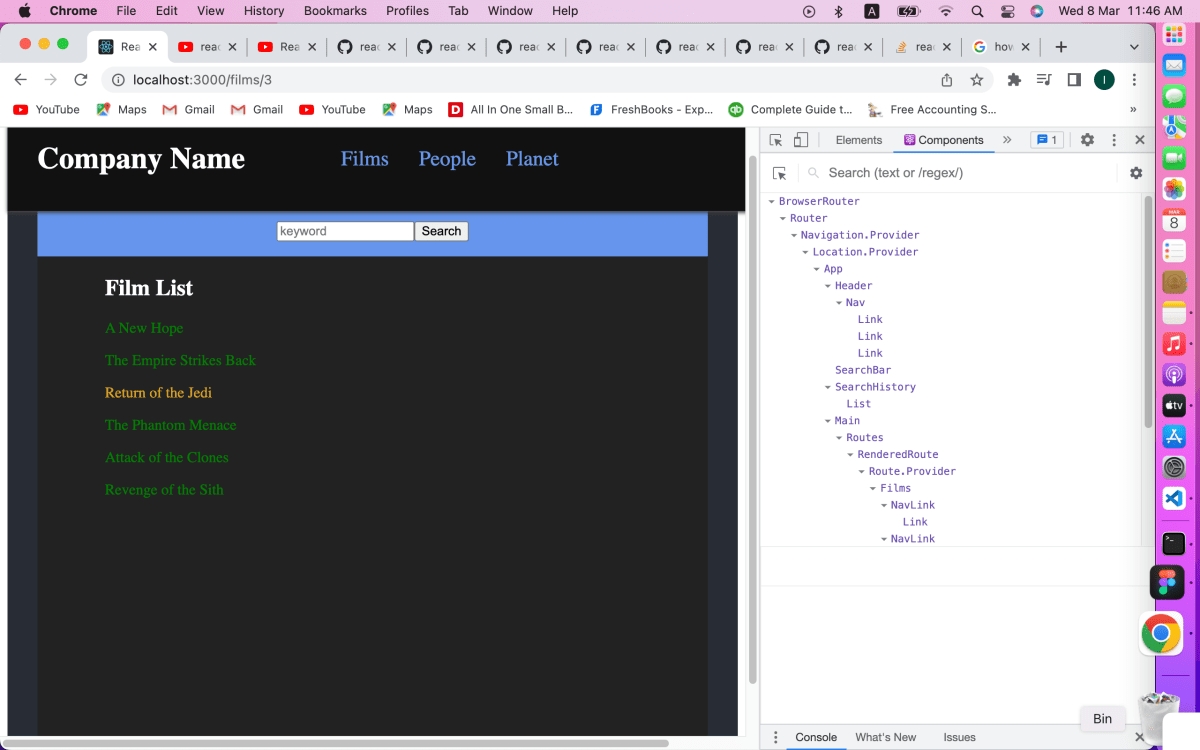The height and width of the screenshot is (750, 1200).
Task: Toggle the device toolbar in DevTools
Action: point(801,140)
